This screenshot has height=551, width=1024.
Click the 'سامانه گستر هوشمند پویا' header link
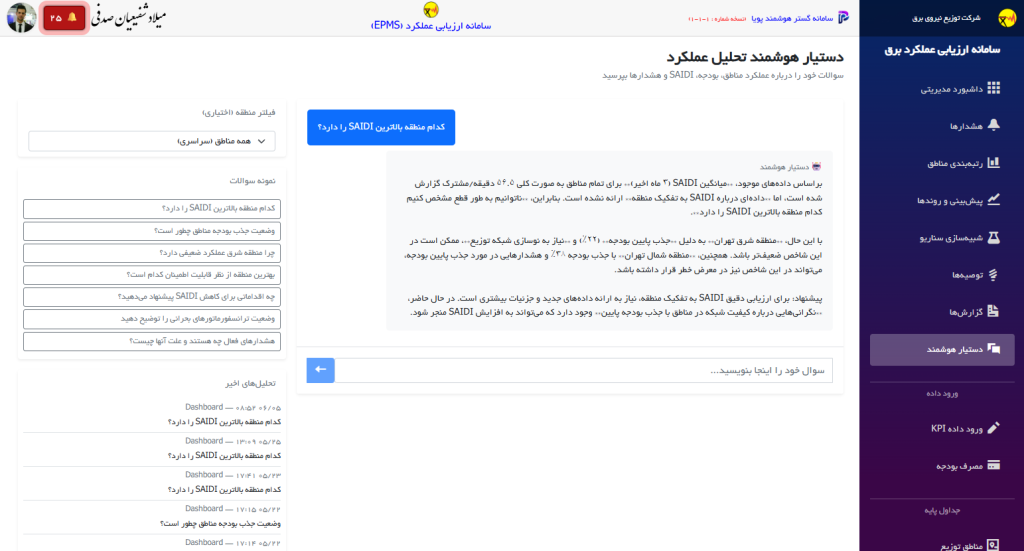792,18
